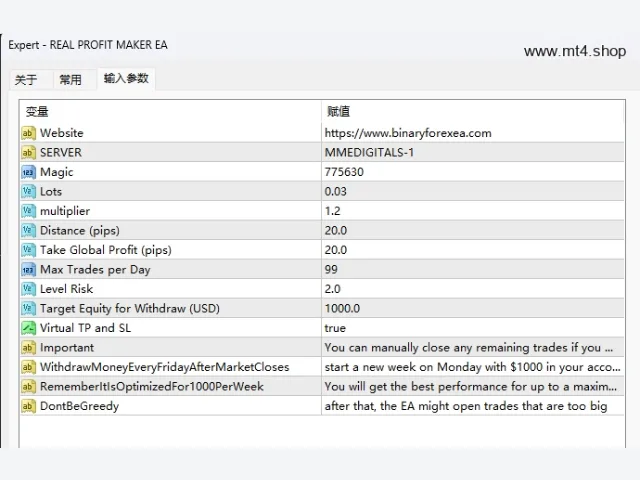The height and width of the screenshot is (480, 640).
Task: Edit the multiplier value 1.2
Action: tap(332, 211)
